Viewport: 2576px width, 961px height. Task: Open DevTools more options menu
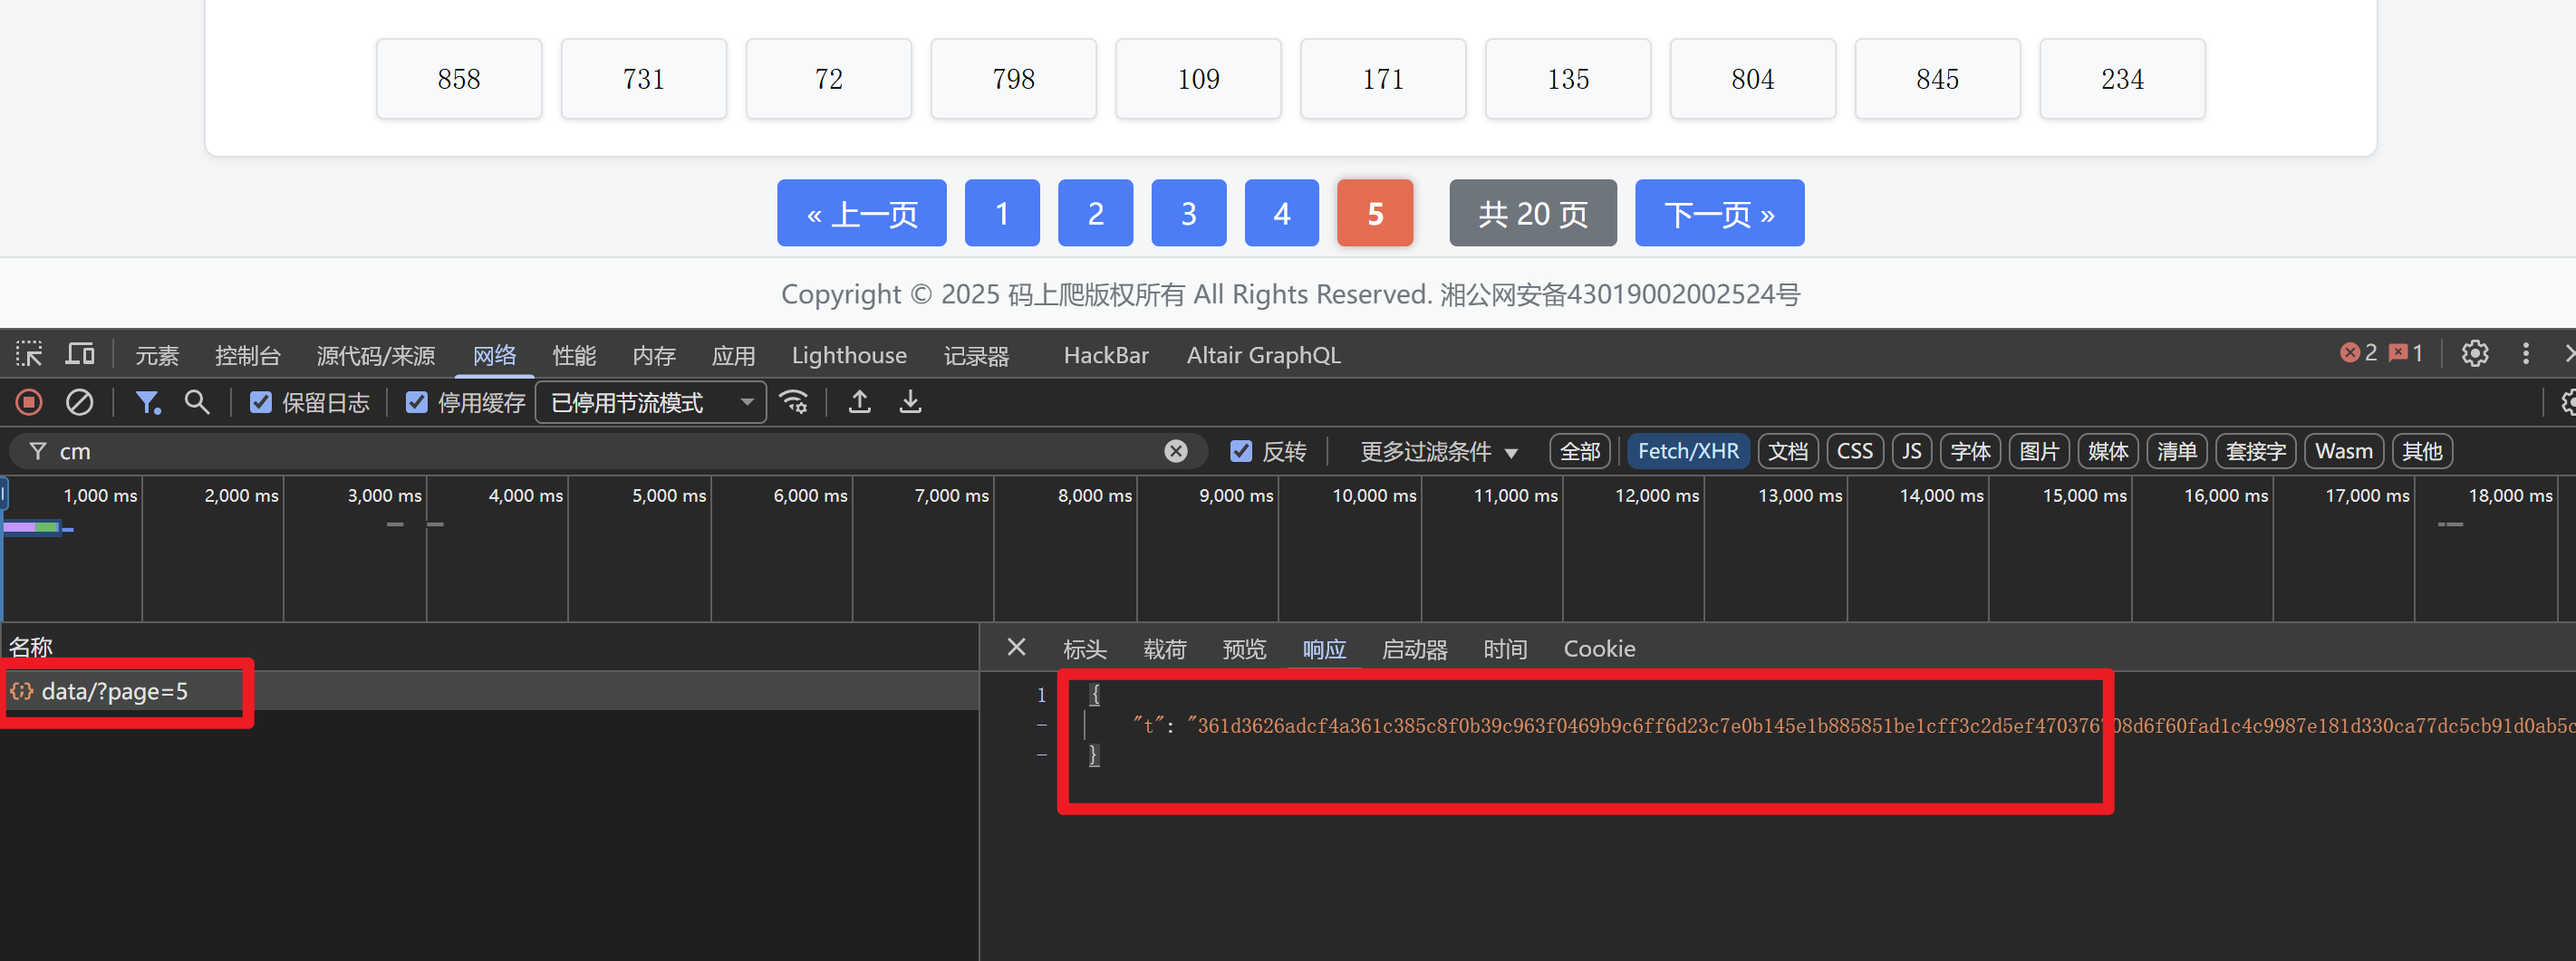point(2526,353)
